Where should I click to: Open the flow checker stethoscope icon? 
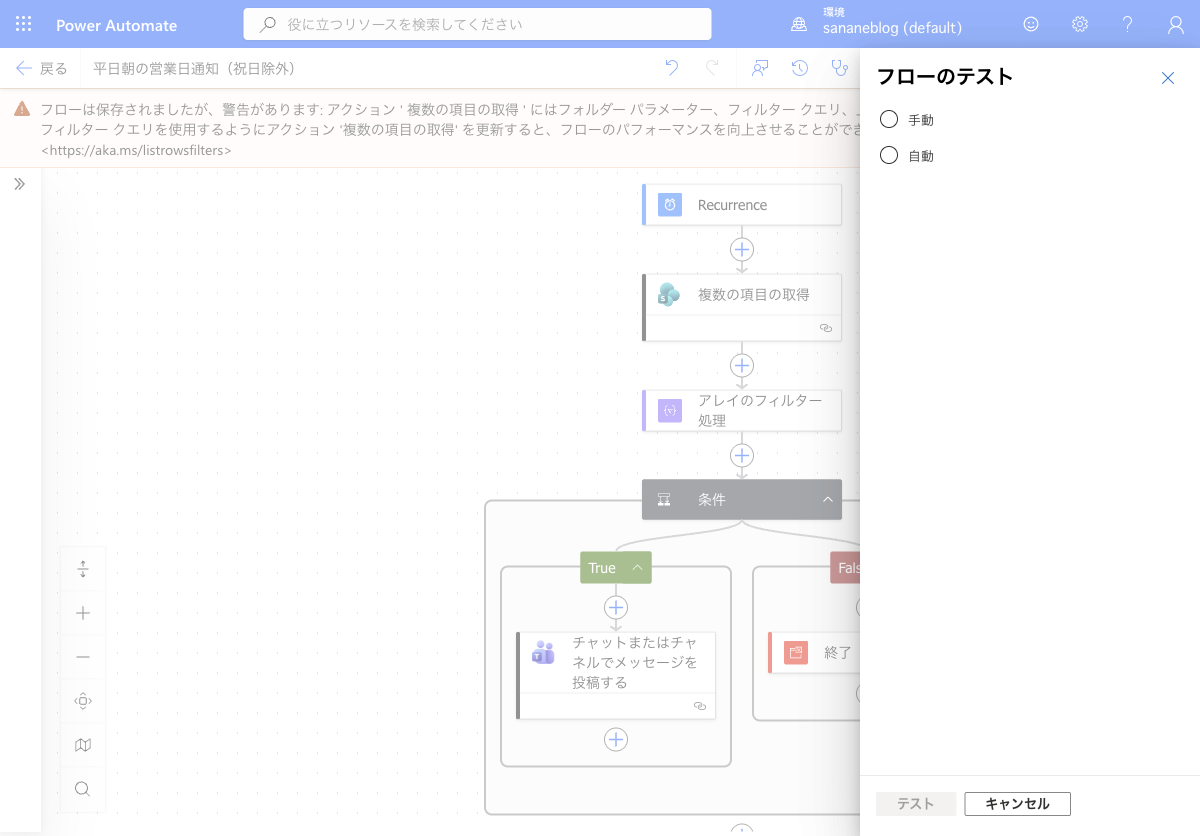tap(840, 68)
